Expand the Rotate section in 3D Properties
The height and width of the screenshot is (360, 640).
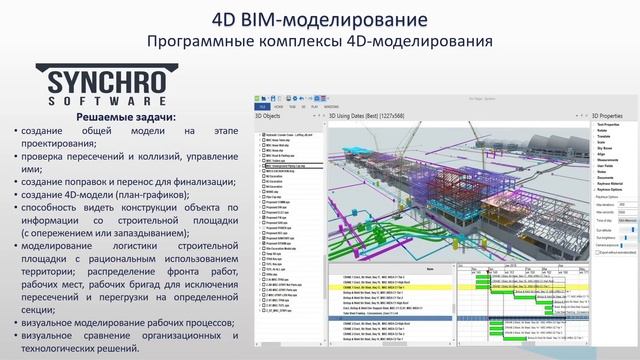pos(602,131)
